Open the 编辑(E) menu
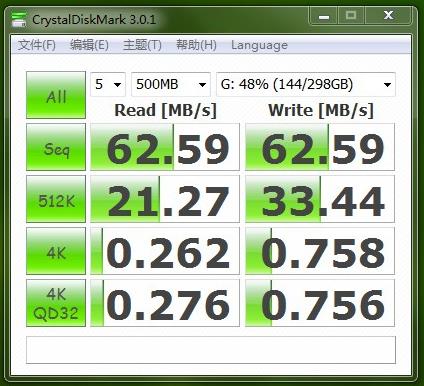This screenshot has width=424, height=386. 89,45
